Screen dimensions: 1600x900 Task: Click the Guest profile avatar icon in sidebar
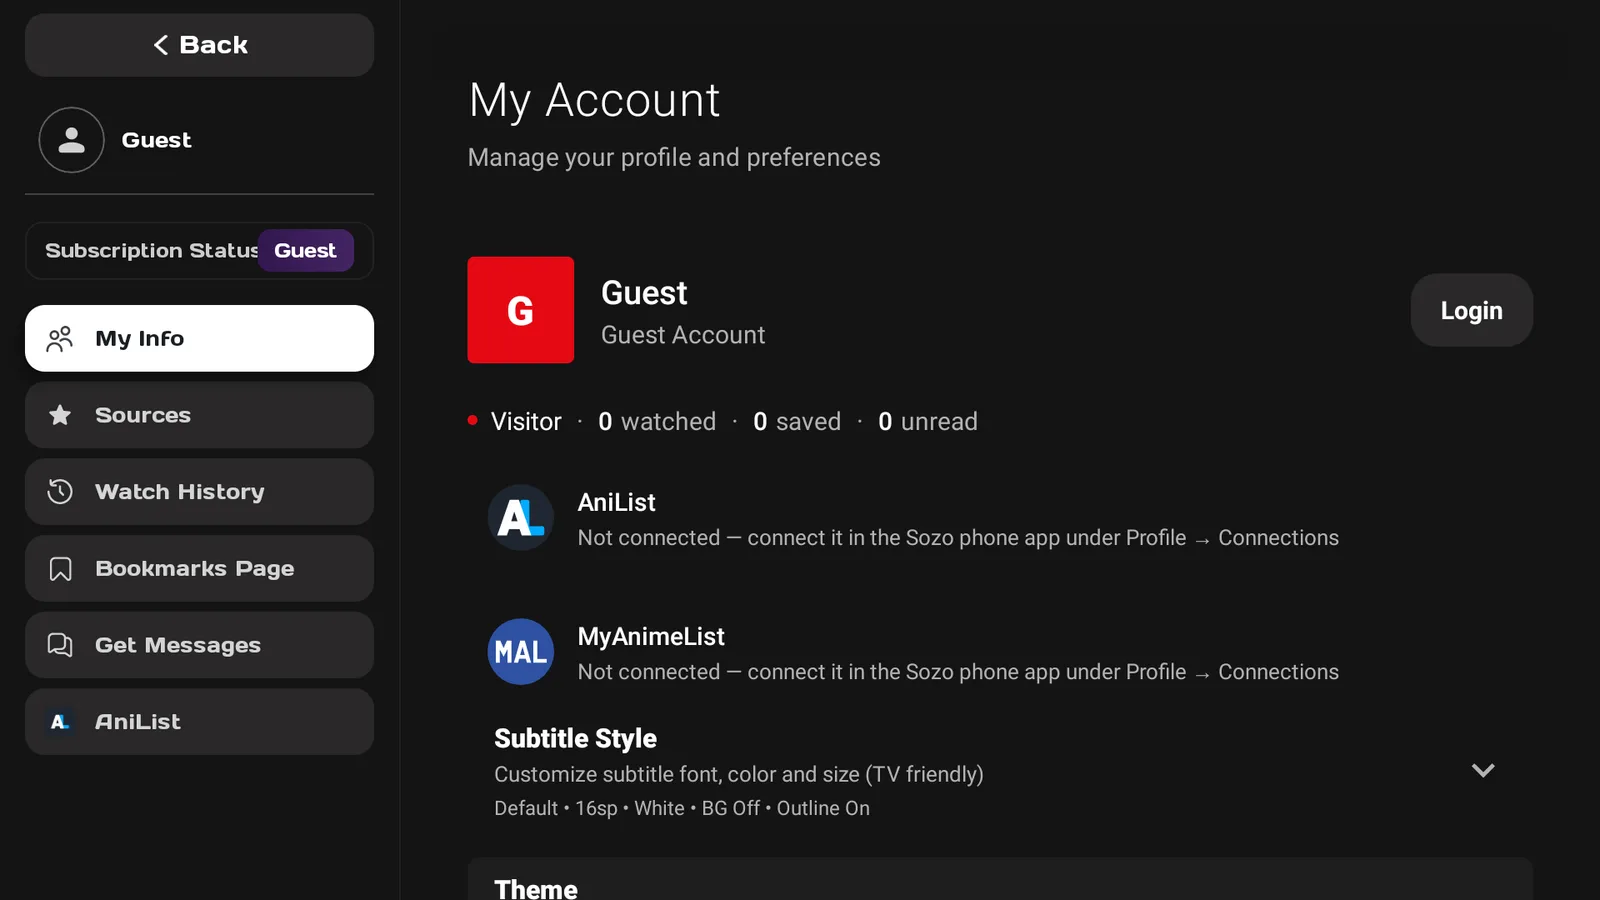click(x=71, y=140)
